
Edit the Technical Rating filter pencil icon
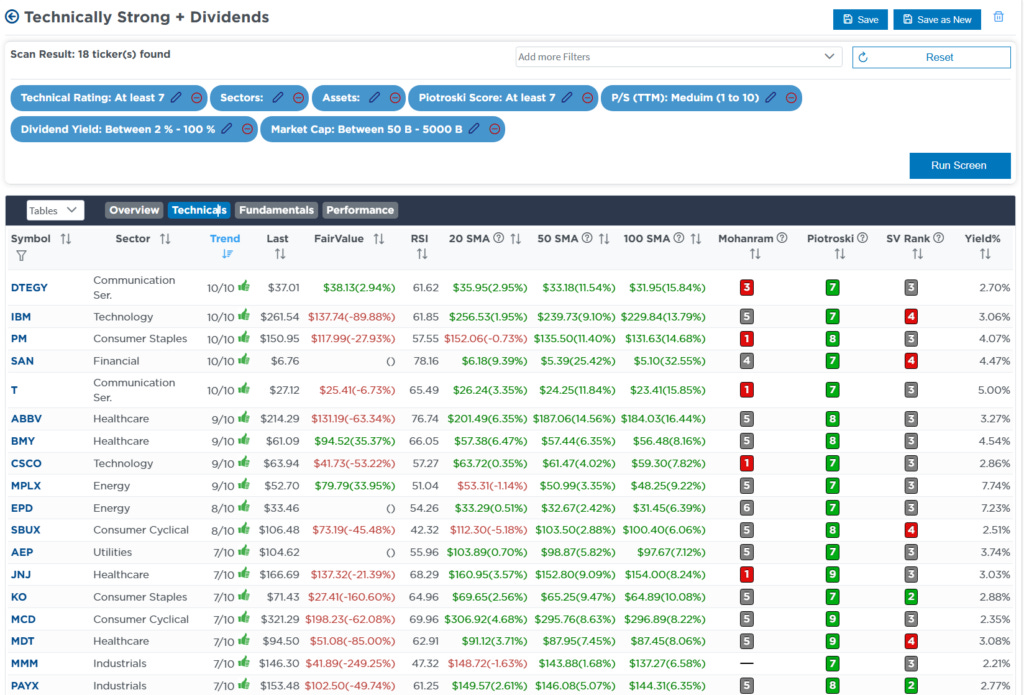point(176,98)
